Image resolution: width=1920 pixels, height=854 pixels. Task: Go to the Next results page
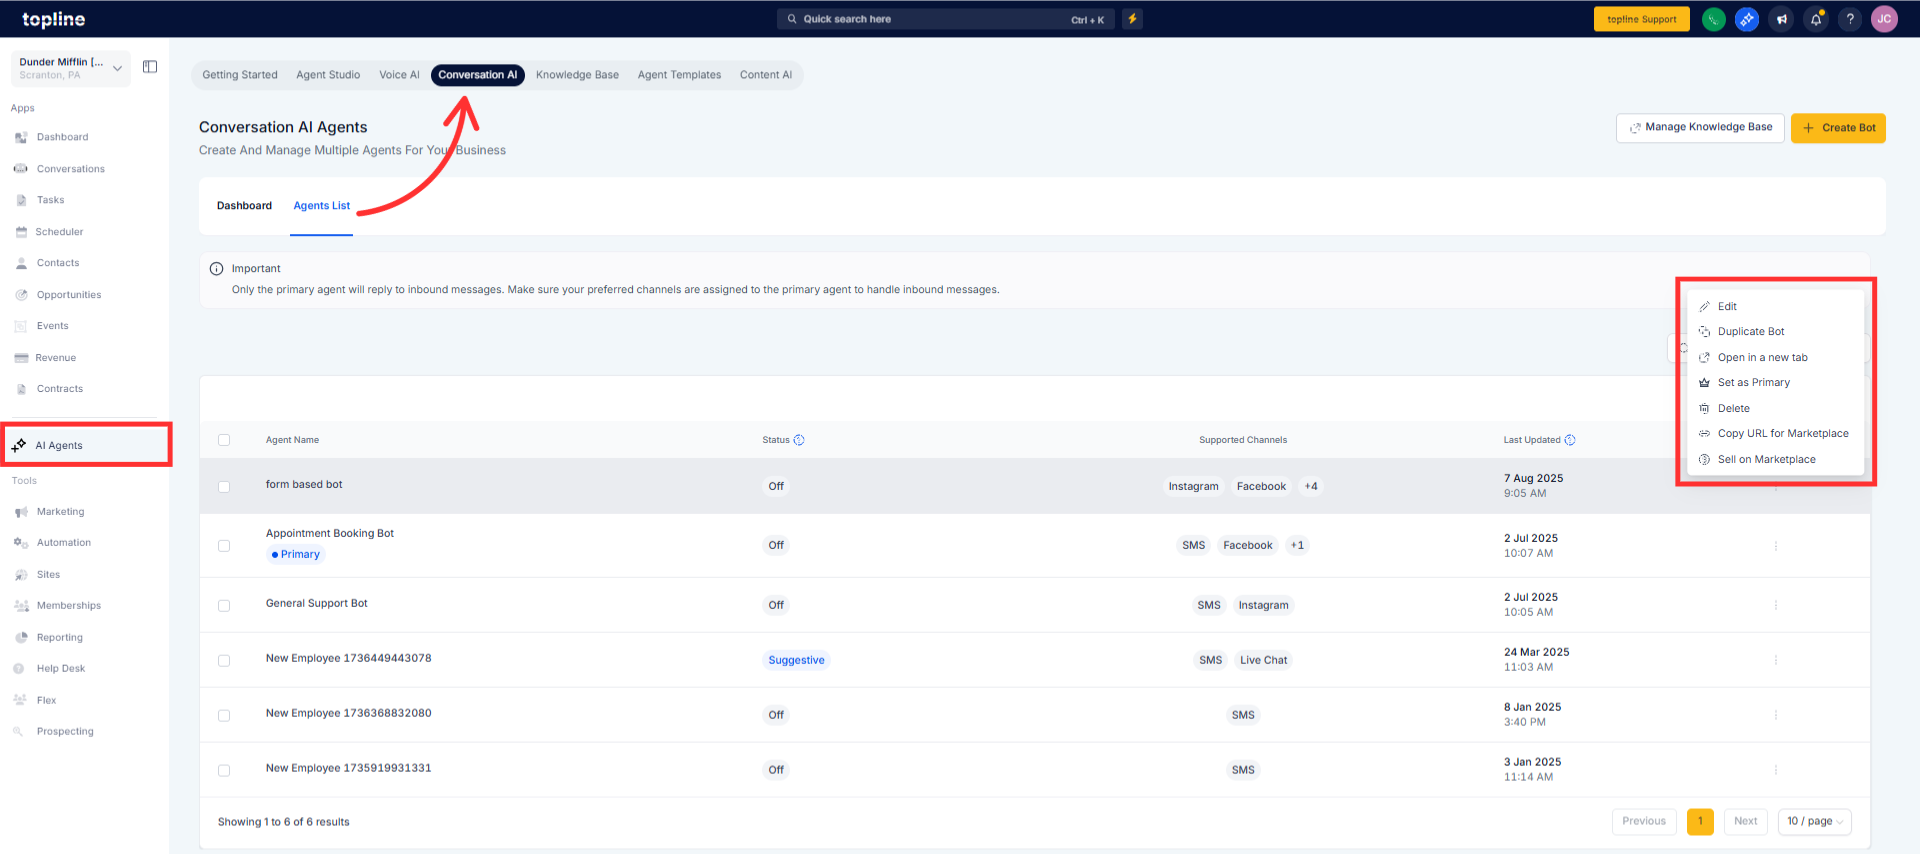point(1745,822)
